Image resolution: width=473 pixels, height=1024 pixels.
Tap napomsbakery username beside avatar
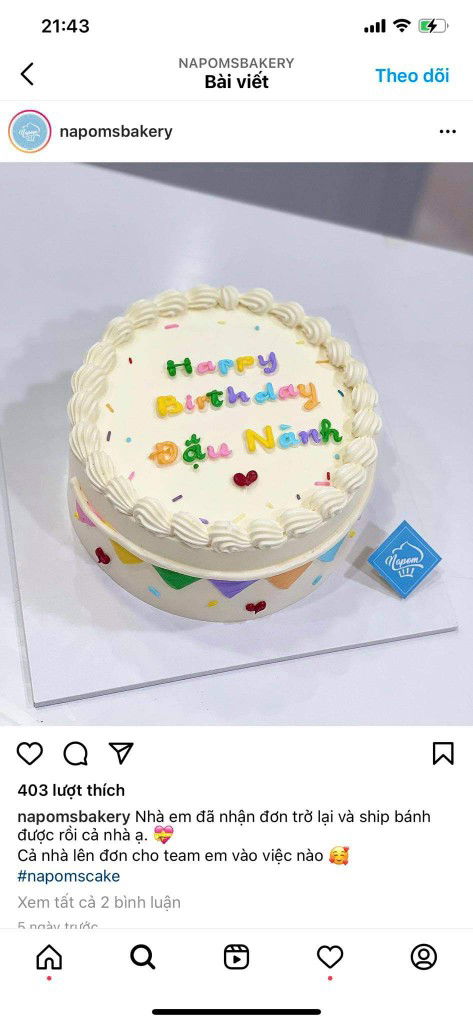(116, 131)
